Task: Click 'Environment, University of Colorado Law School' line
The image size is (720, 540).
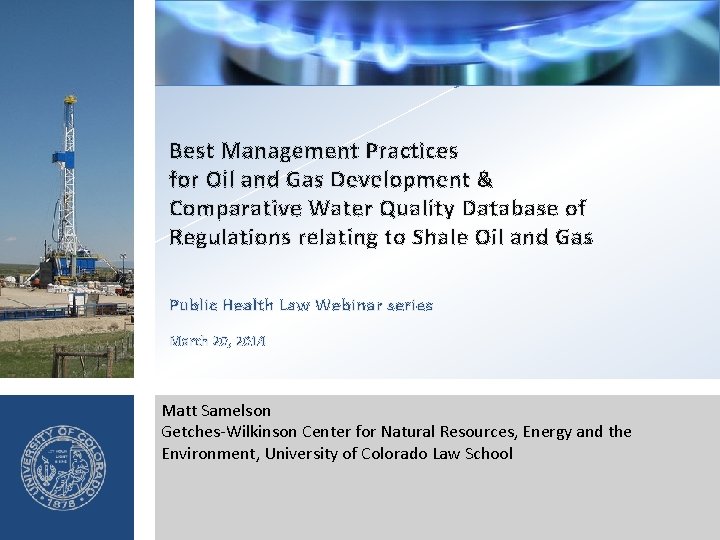Action: (337, 454)
